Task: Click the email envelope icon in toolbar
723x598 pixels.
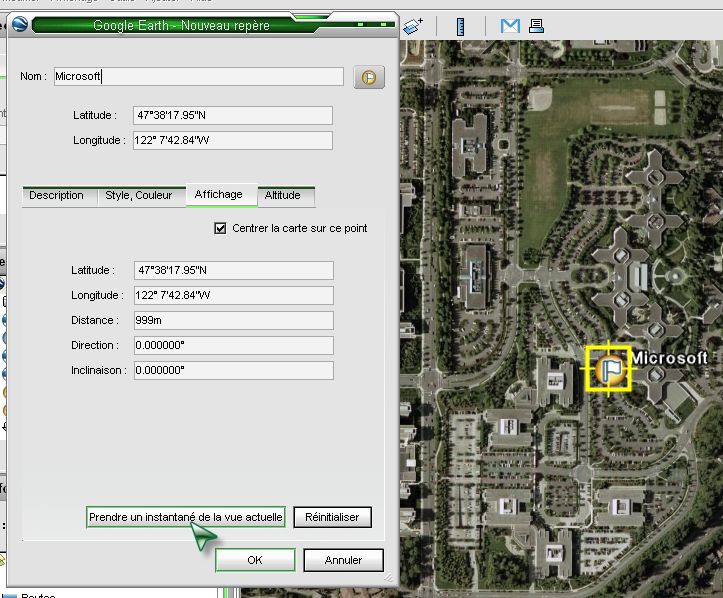Action: coord(510,26)
